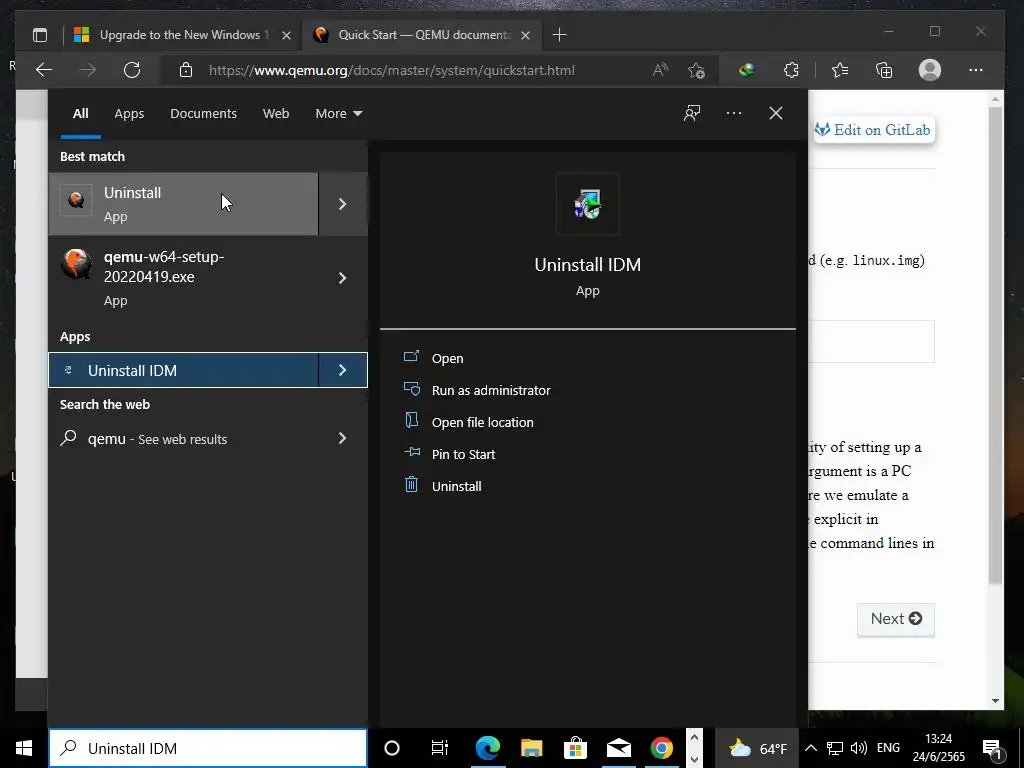Click the 64°F weather widget
The width and height of the screenshot is (1024, 768).
(758, 748)
